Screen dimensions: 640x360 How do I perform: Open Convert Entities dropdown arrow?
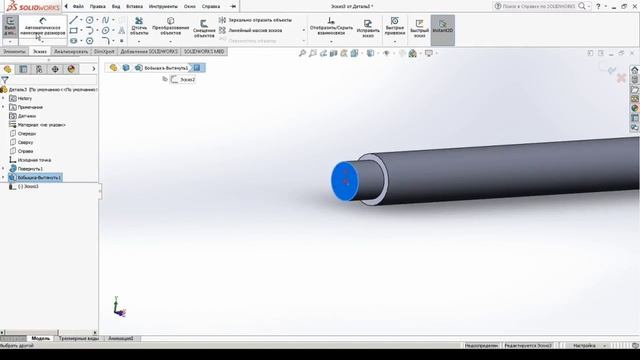[171, 42]
